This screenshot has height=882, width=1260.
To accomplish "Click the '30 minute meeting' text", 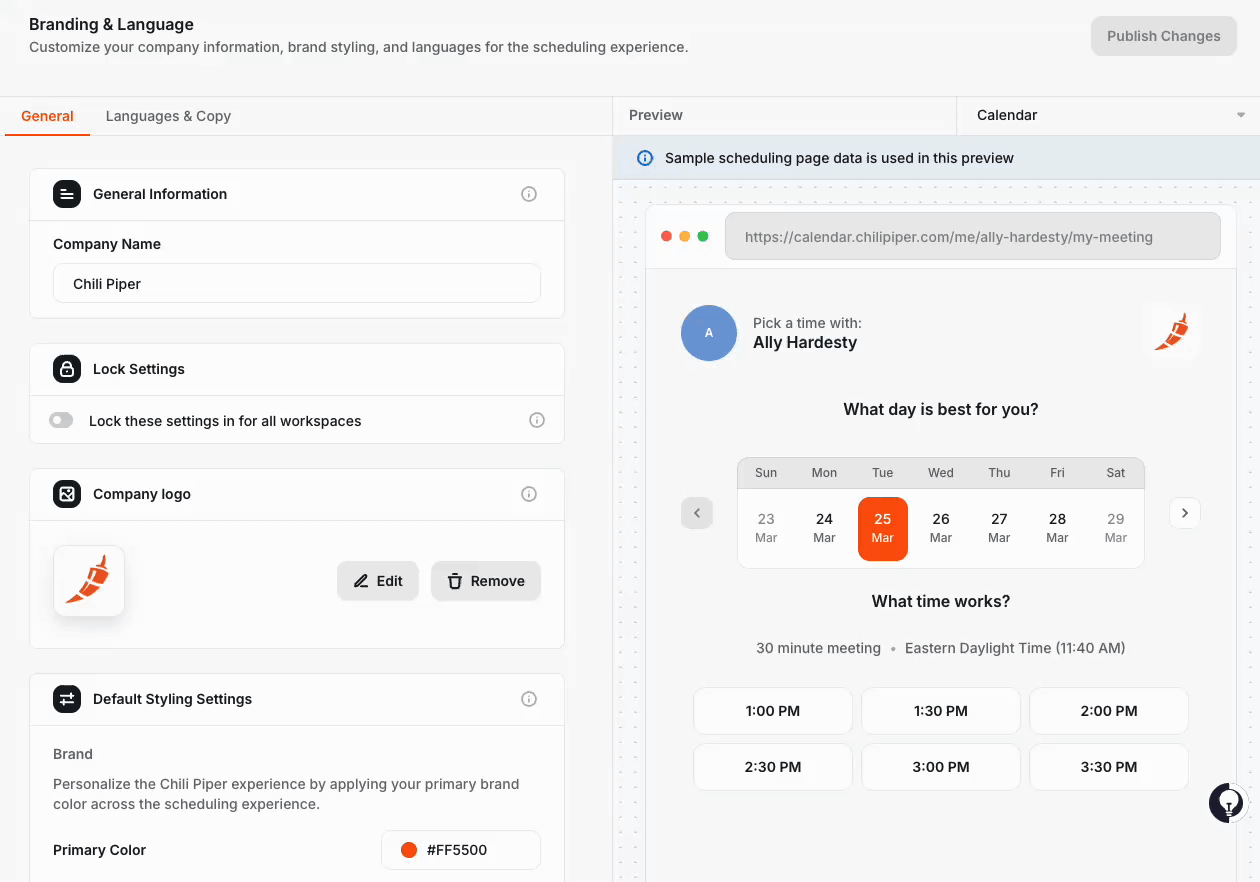I will click(818, 648).
